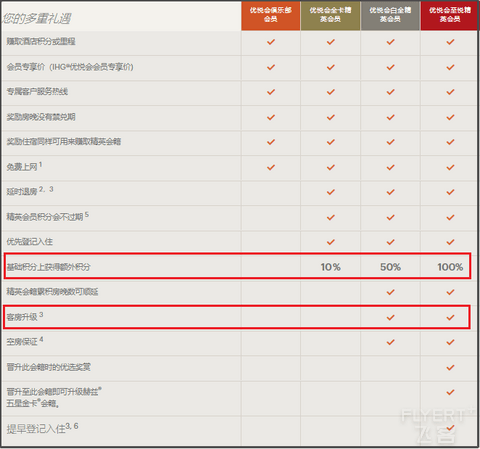Click the 优悦会金卡精英会员 gold column header
The image size is (480, 449).
pos(330,15)
